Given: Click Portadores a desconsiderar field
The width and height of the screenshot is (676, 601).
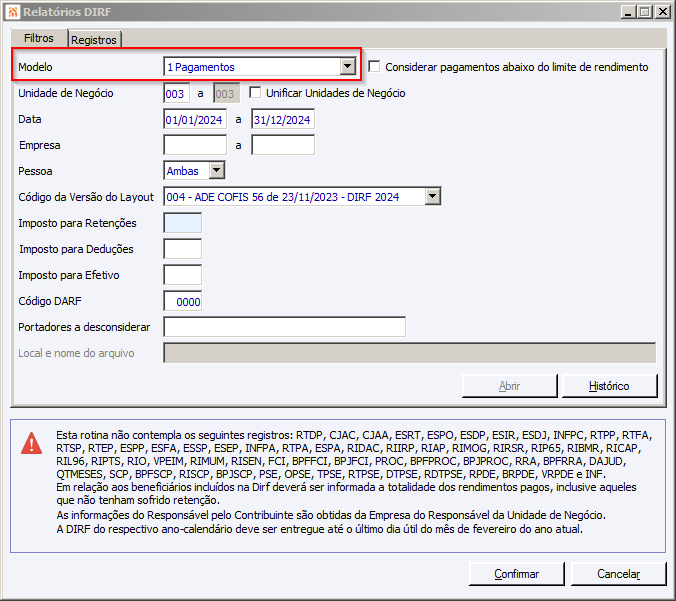Looking at the screenshot, I should point(285,327).
